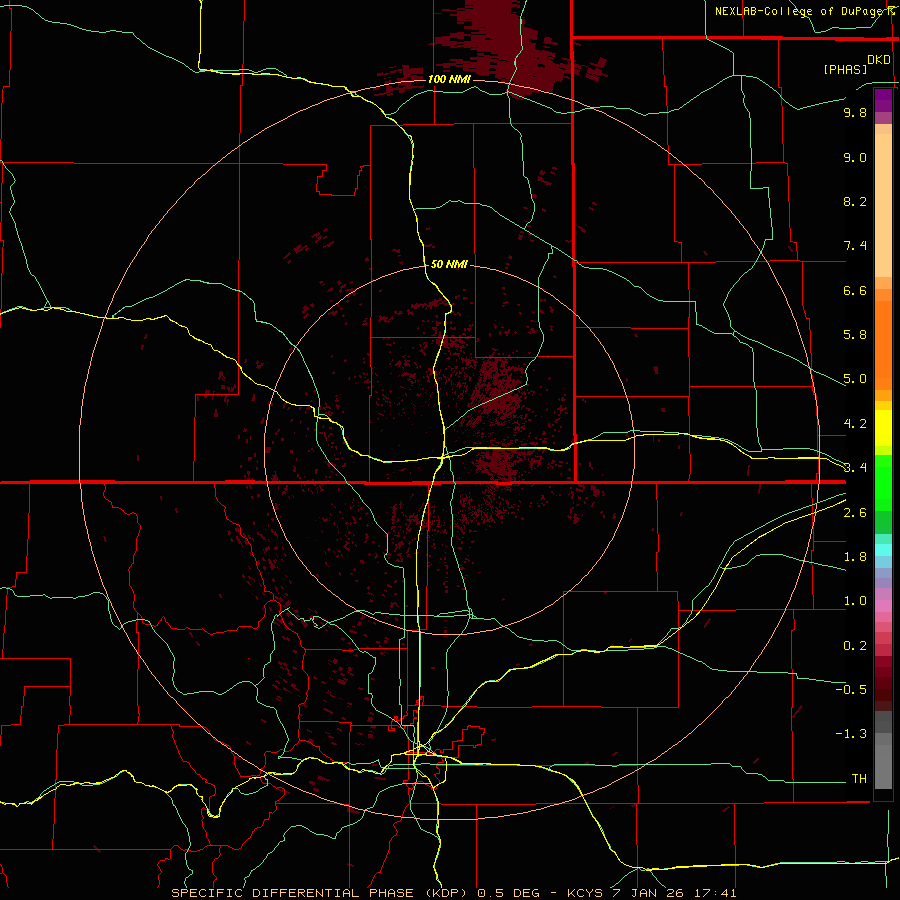Pick the purple top color band
Image resolution: width=900 pixels, height=900 pixels.
pyautogui.click(x=883, y=100)
